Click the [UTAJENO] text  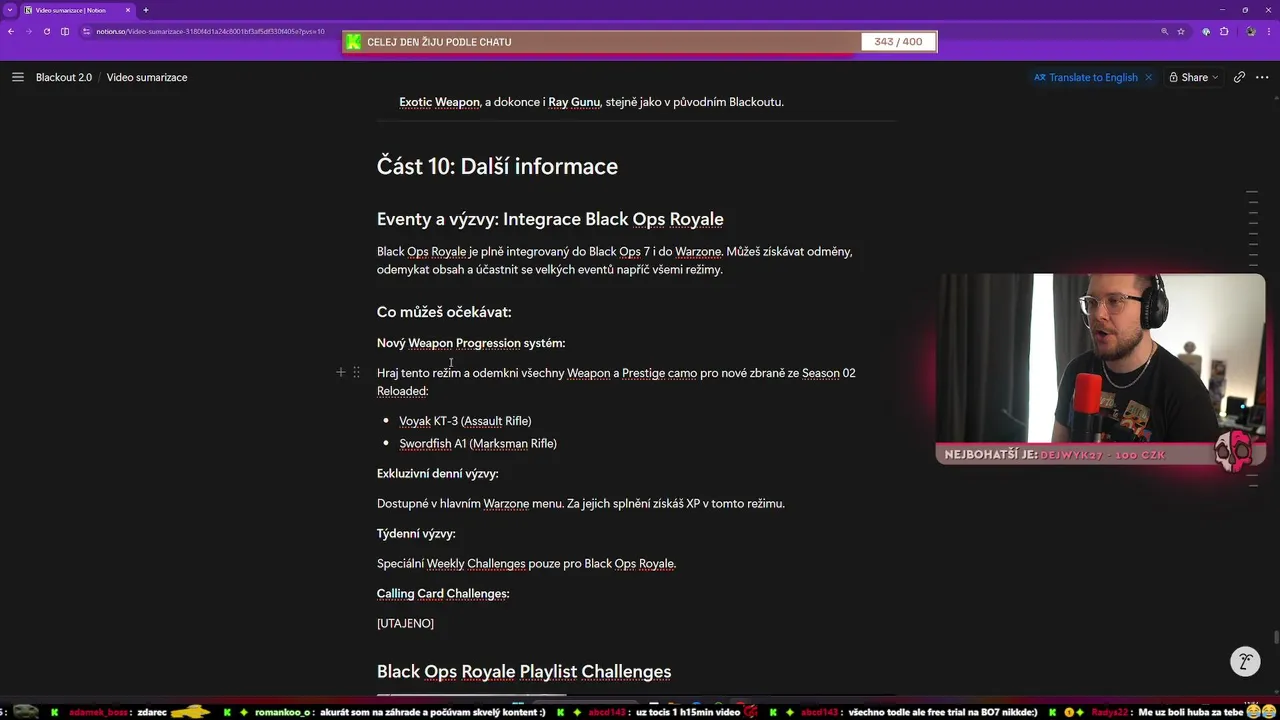tap(405, 623)
